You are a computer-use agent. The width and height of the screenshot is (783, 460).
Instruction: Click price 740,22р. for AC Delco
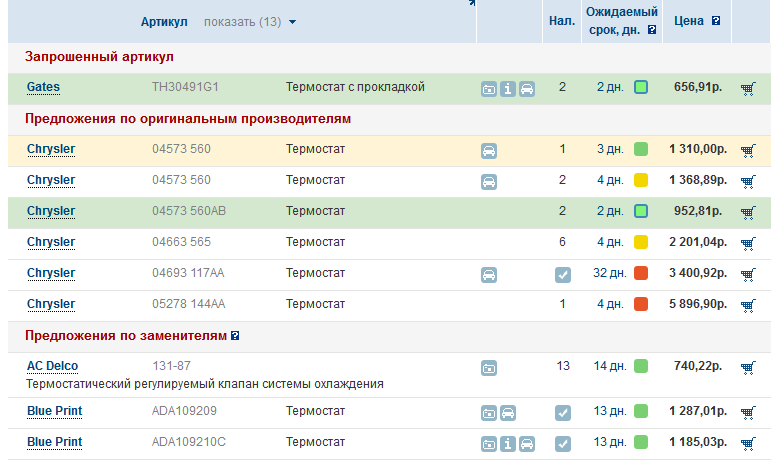698,366
